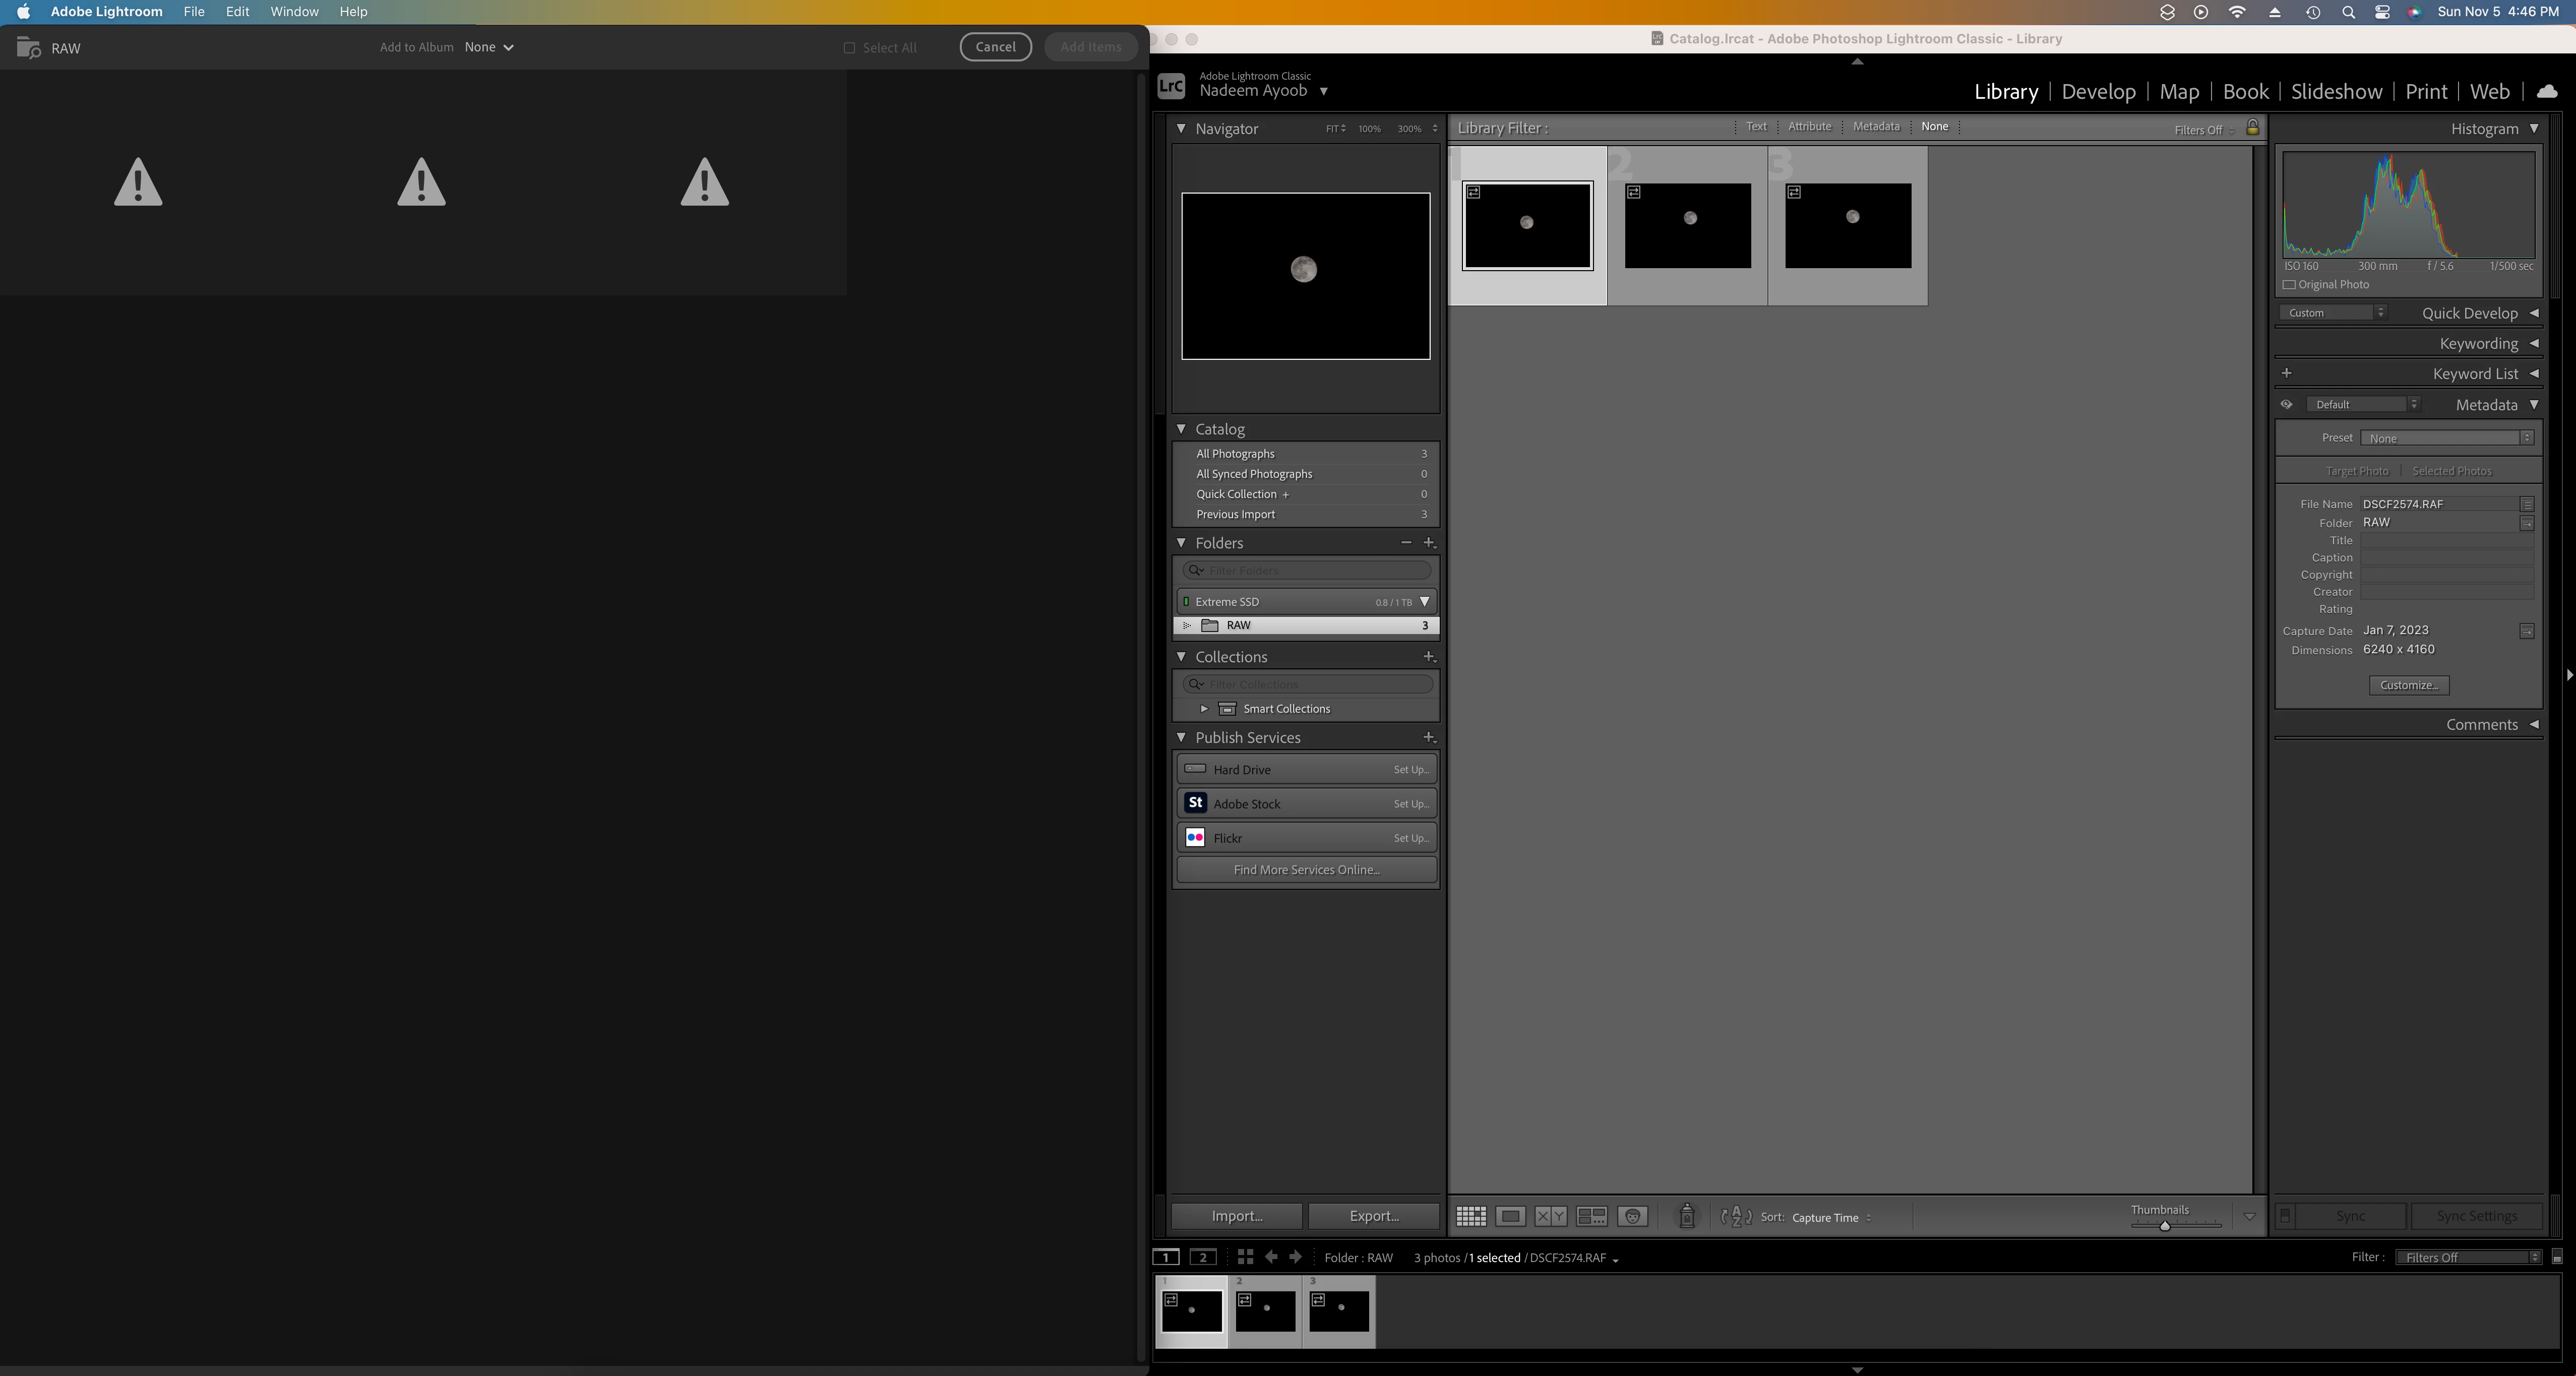
Task: Check the Original Photo checkbox
Action: pos(2289,285)
